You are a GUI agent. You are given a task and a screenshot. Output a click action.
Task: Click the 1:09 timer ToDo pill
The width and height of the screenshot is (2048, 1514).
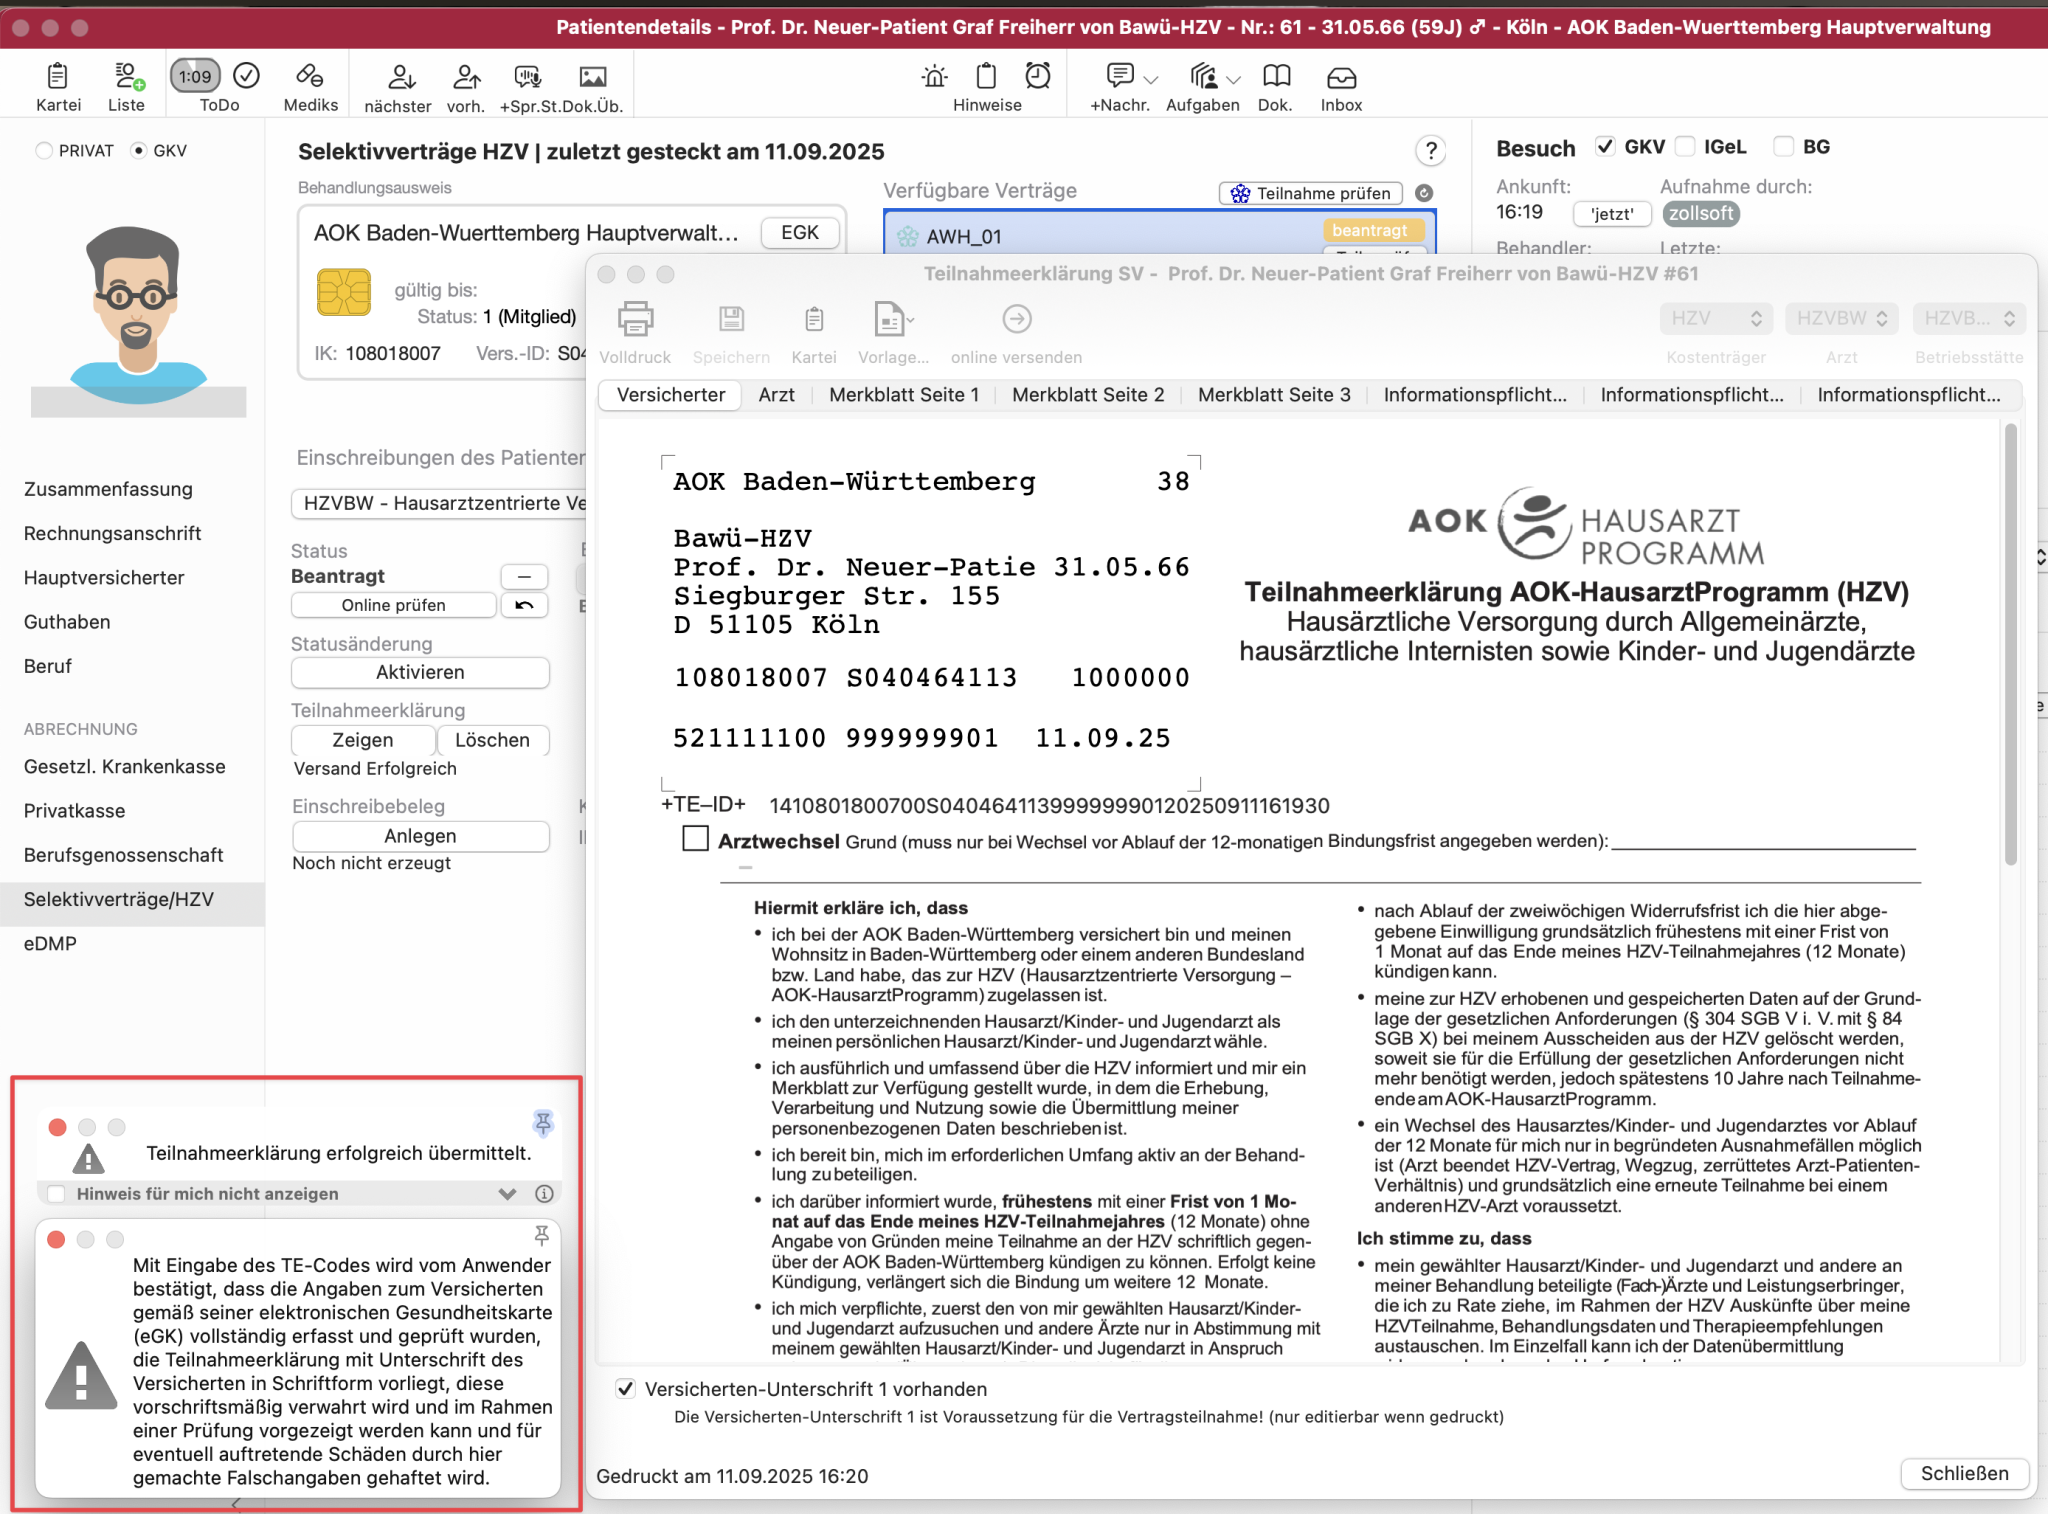coord(195,76)
